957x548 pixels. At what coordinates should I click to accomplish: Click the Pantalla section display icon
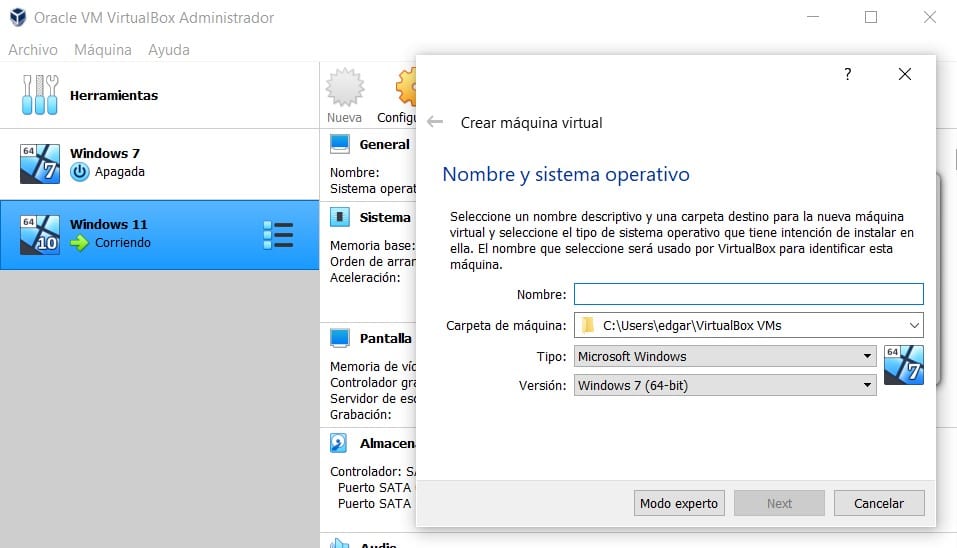click(340, 337)
